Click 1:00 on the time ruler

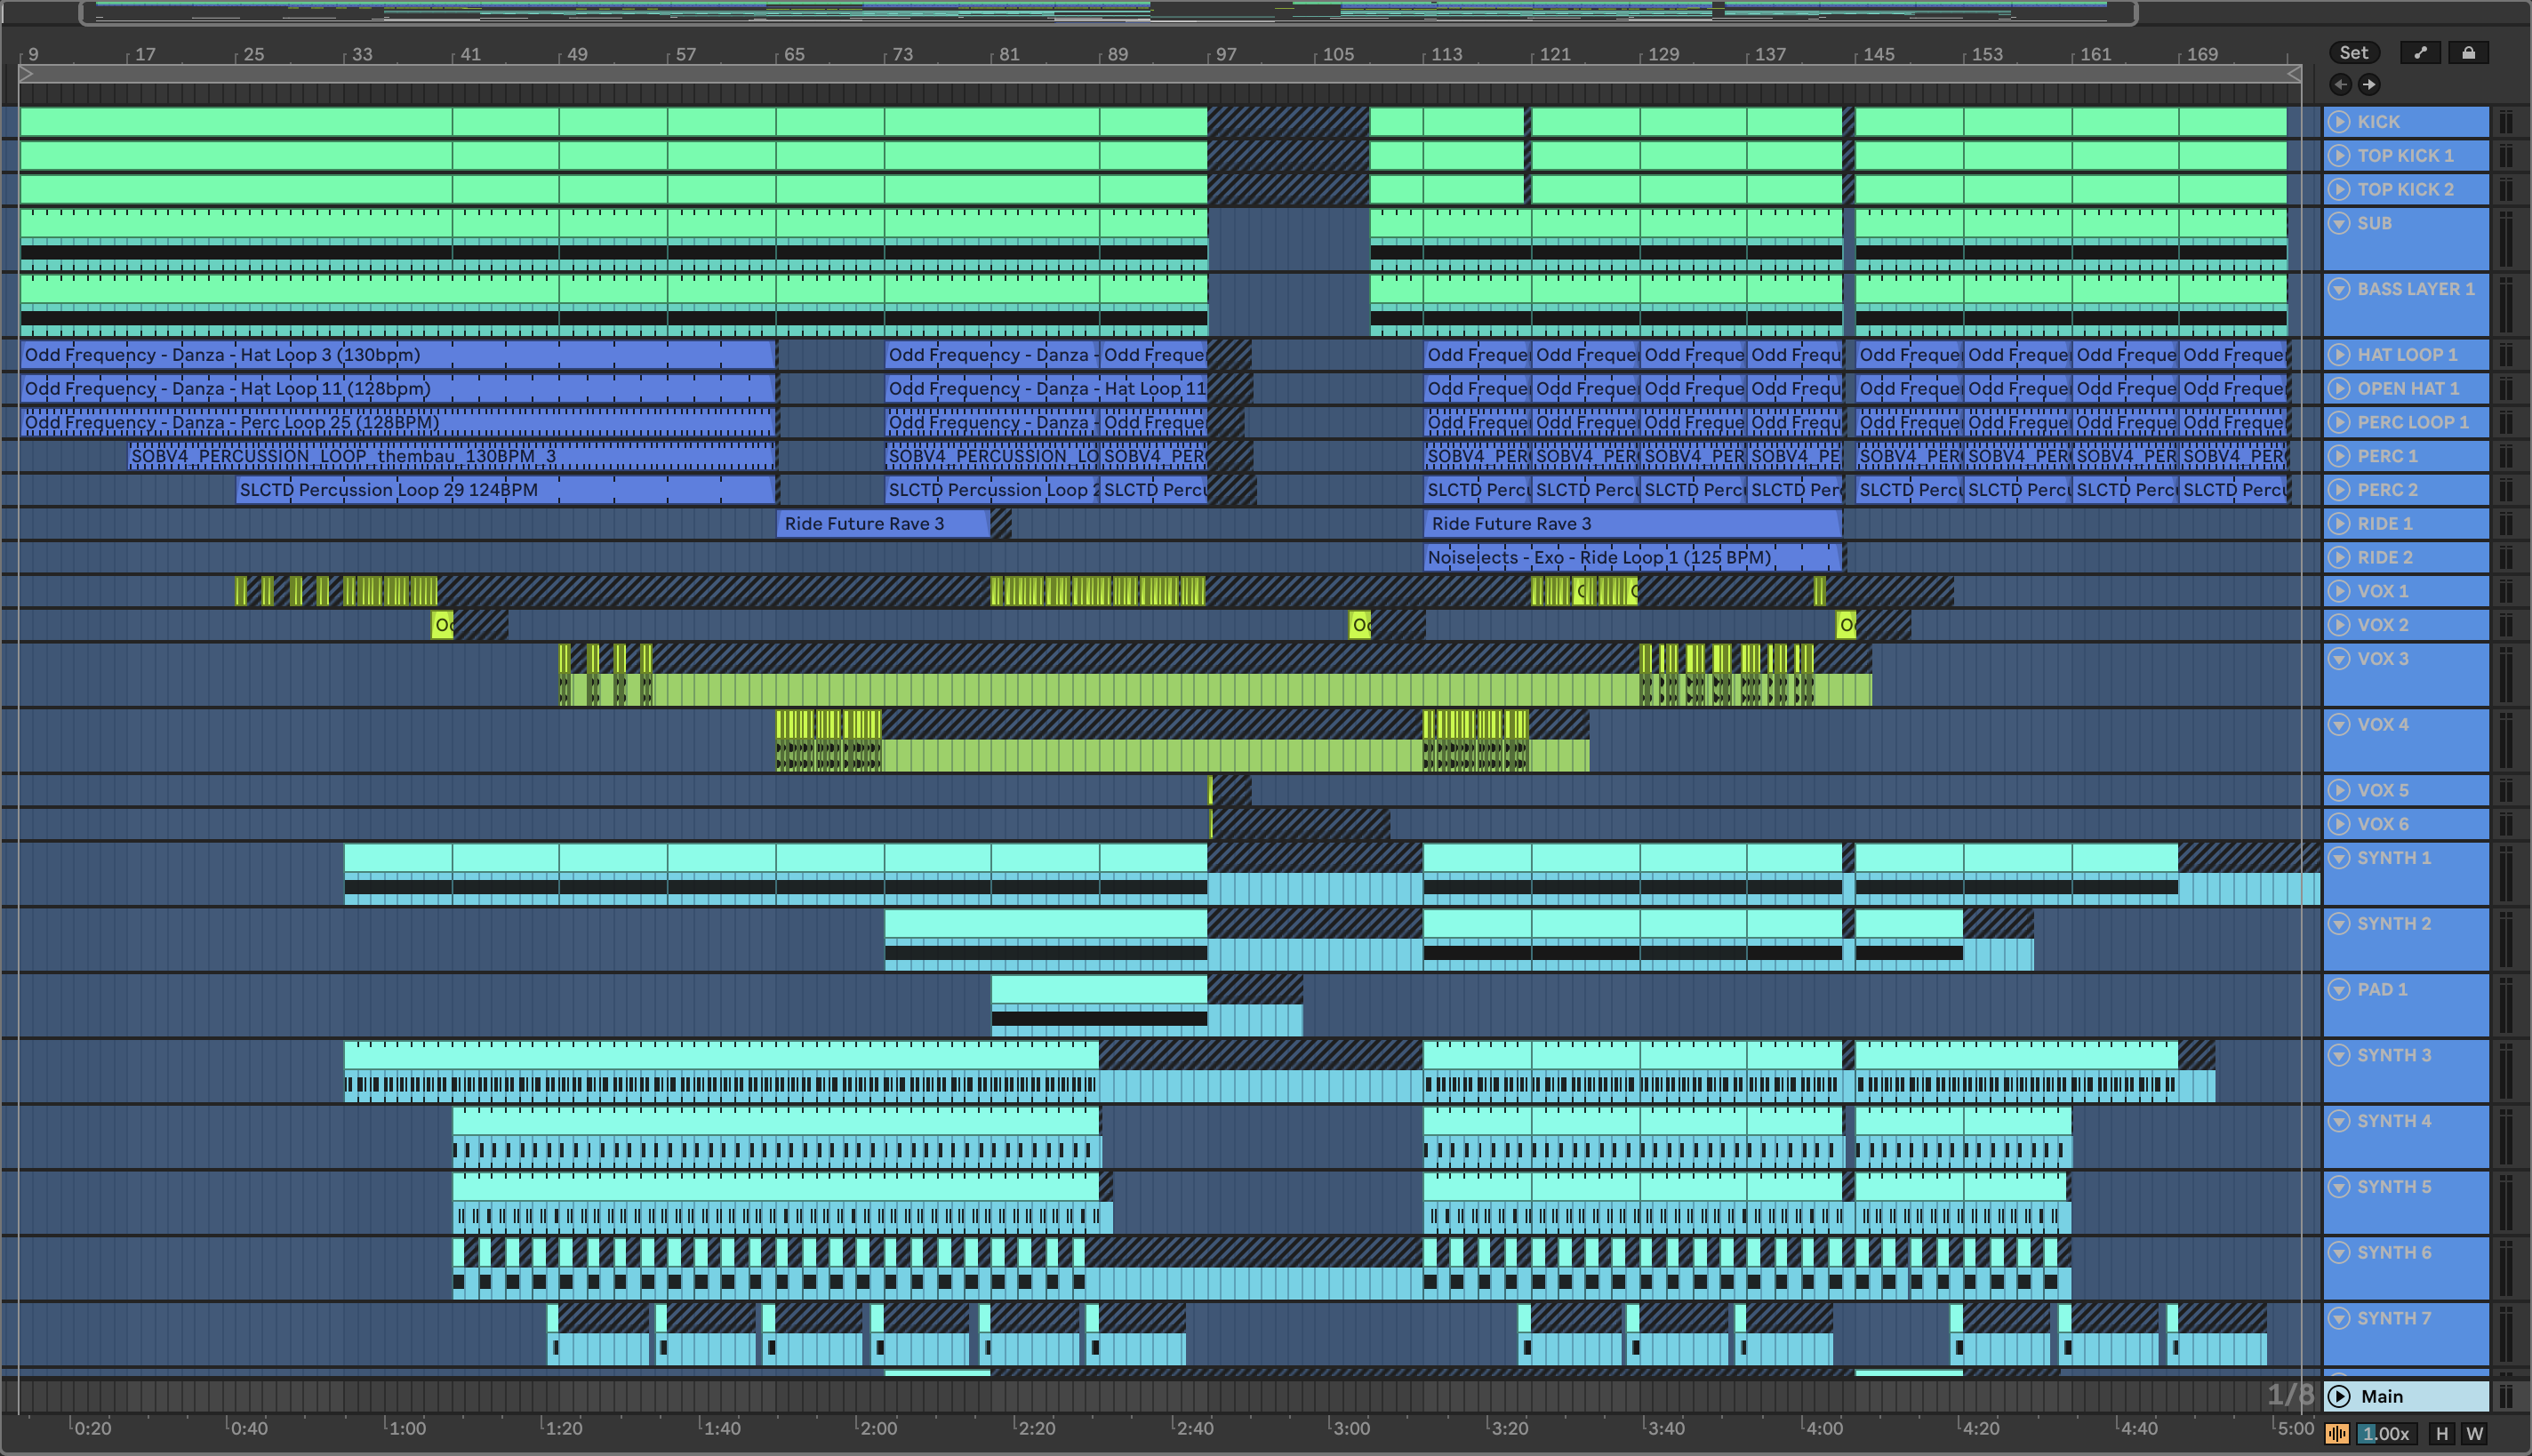(x=406, y=1428)
